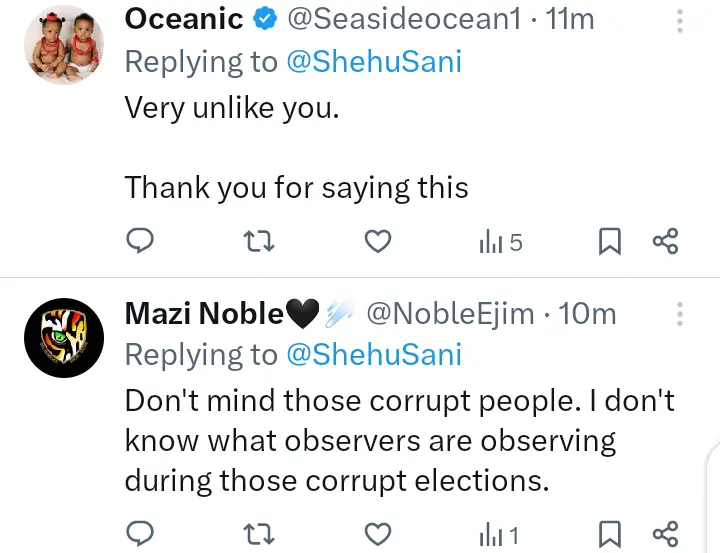Viewport: 720px width, 553px height.
Task: Repost Oceanic's tweet
Action: coord(259,241)
